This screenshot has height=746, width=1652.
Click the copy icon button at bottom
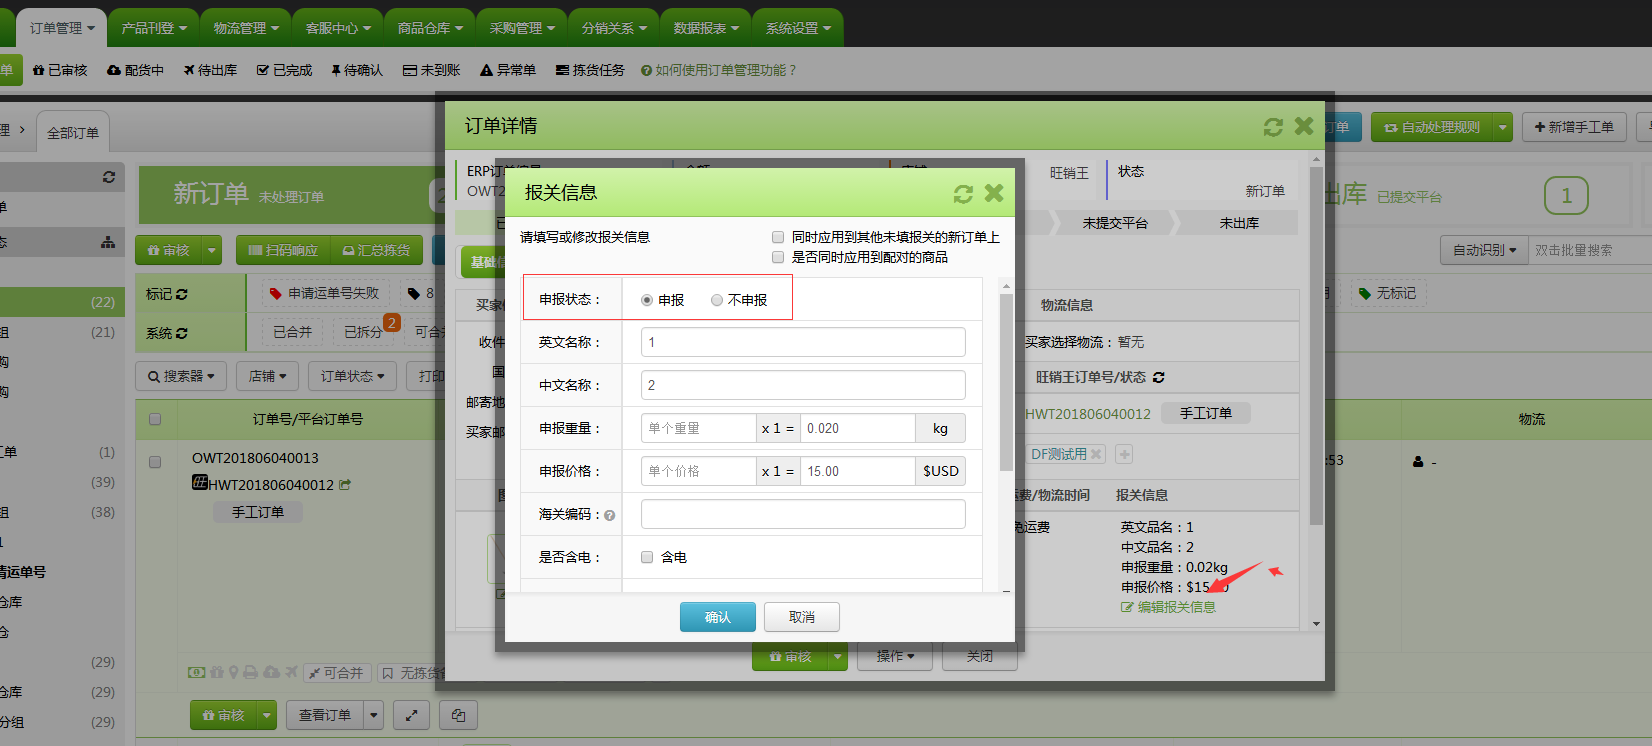(458, 715)
